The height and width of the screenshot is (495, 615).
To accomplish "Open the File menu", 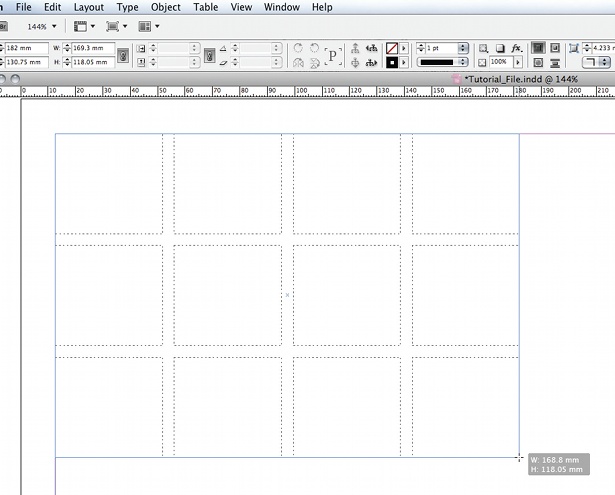I will pyautogui.click(x=24, y=7).
